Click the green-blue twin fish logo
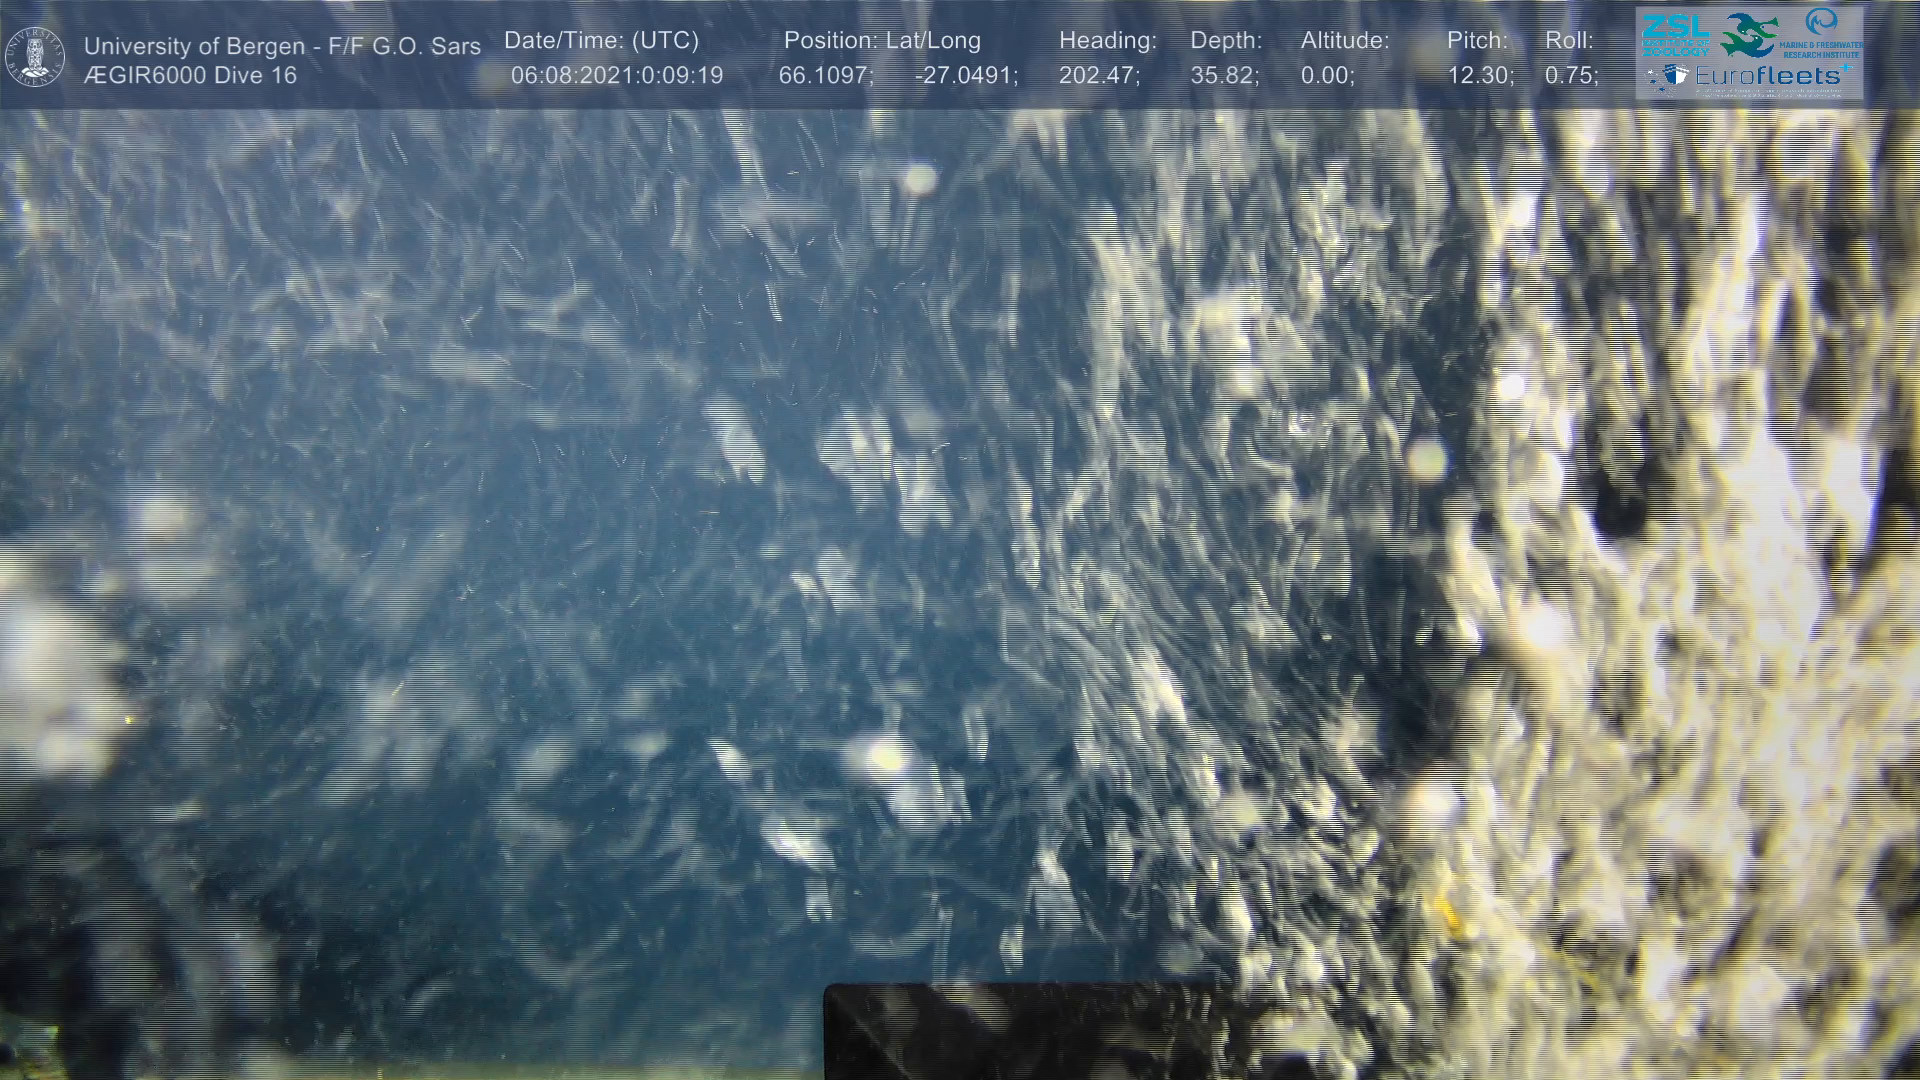The image size is (1920, 1080). click(x=1748, y=35)
